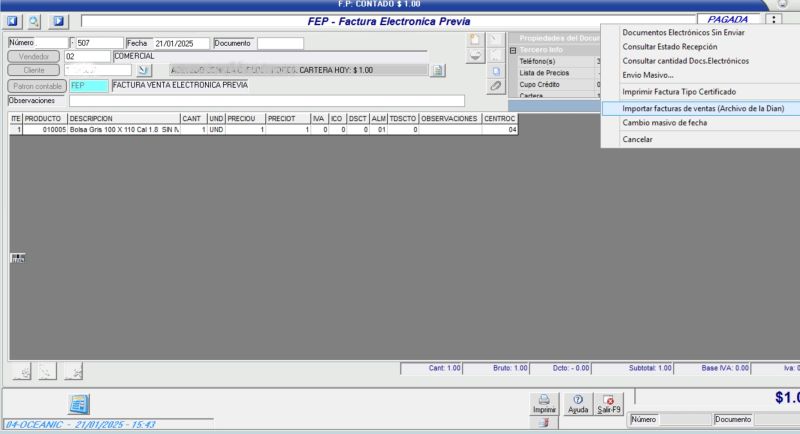The width and height of the screenshot is (800, 434).
Task: Click Cancelar in the context menu
Action: [x=637, y=139]
